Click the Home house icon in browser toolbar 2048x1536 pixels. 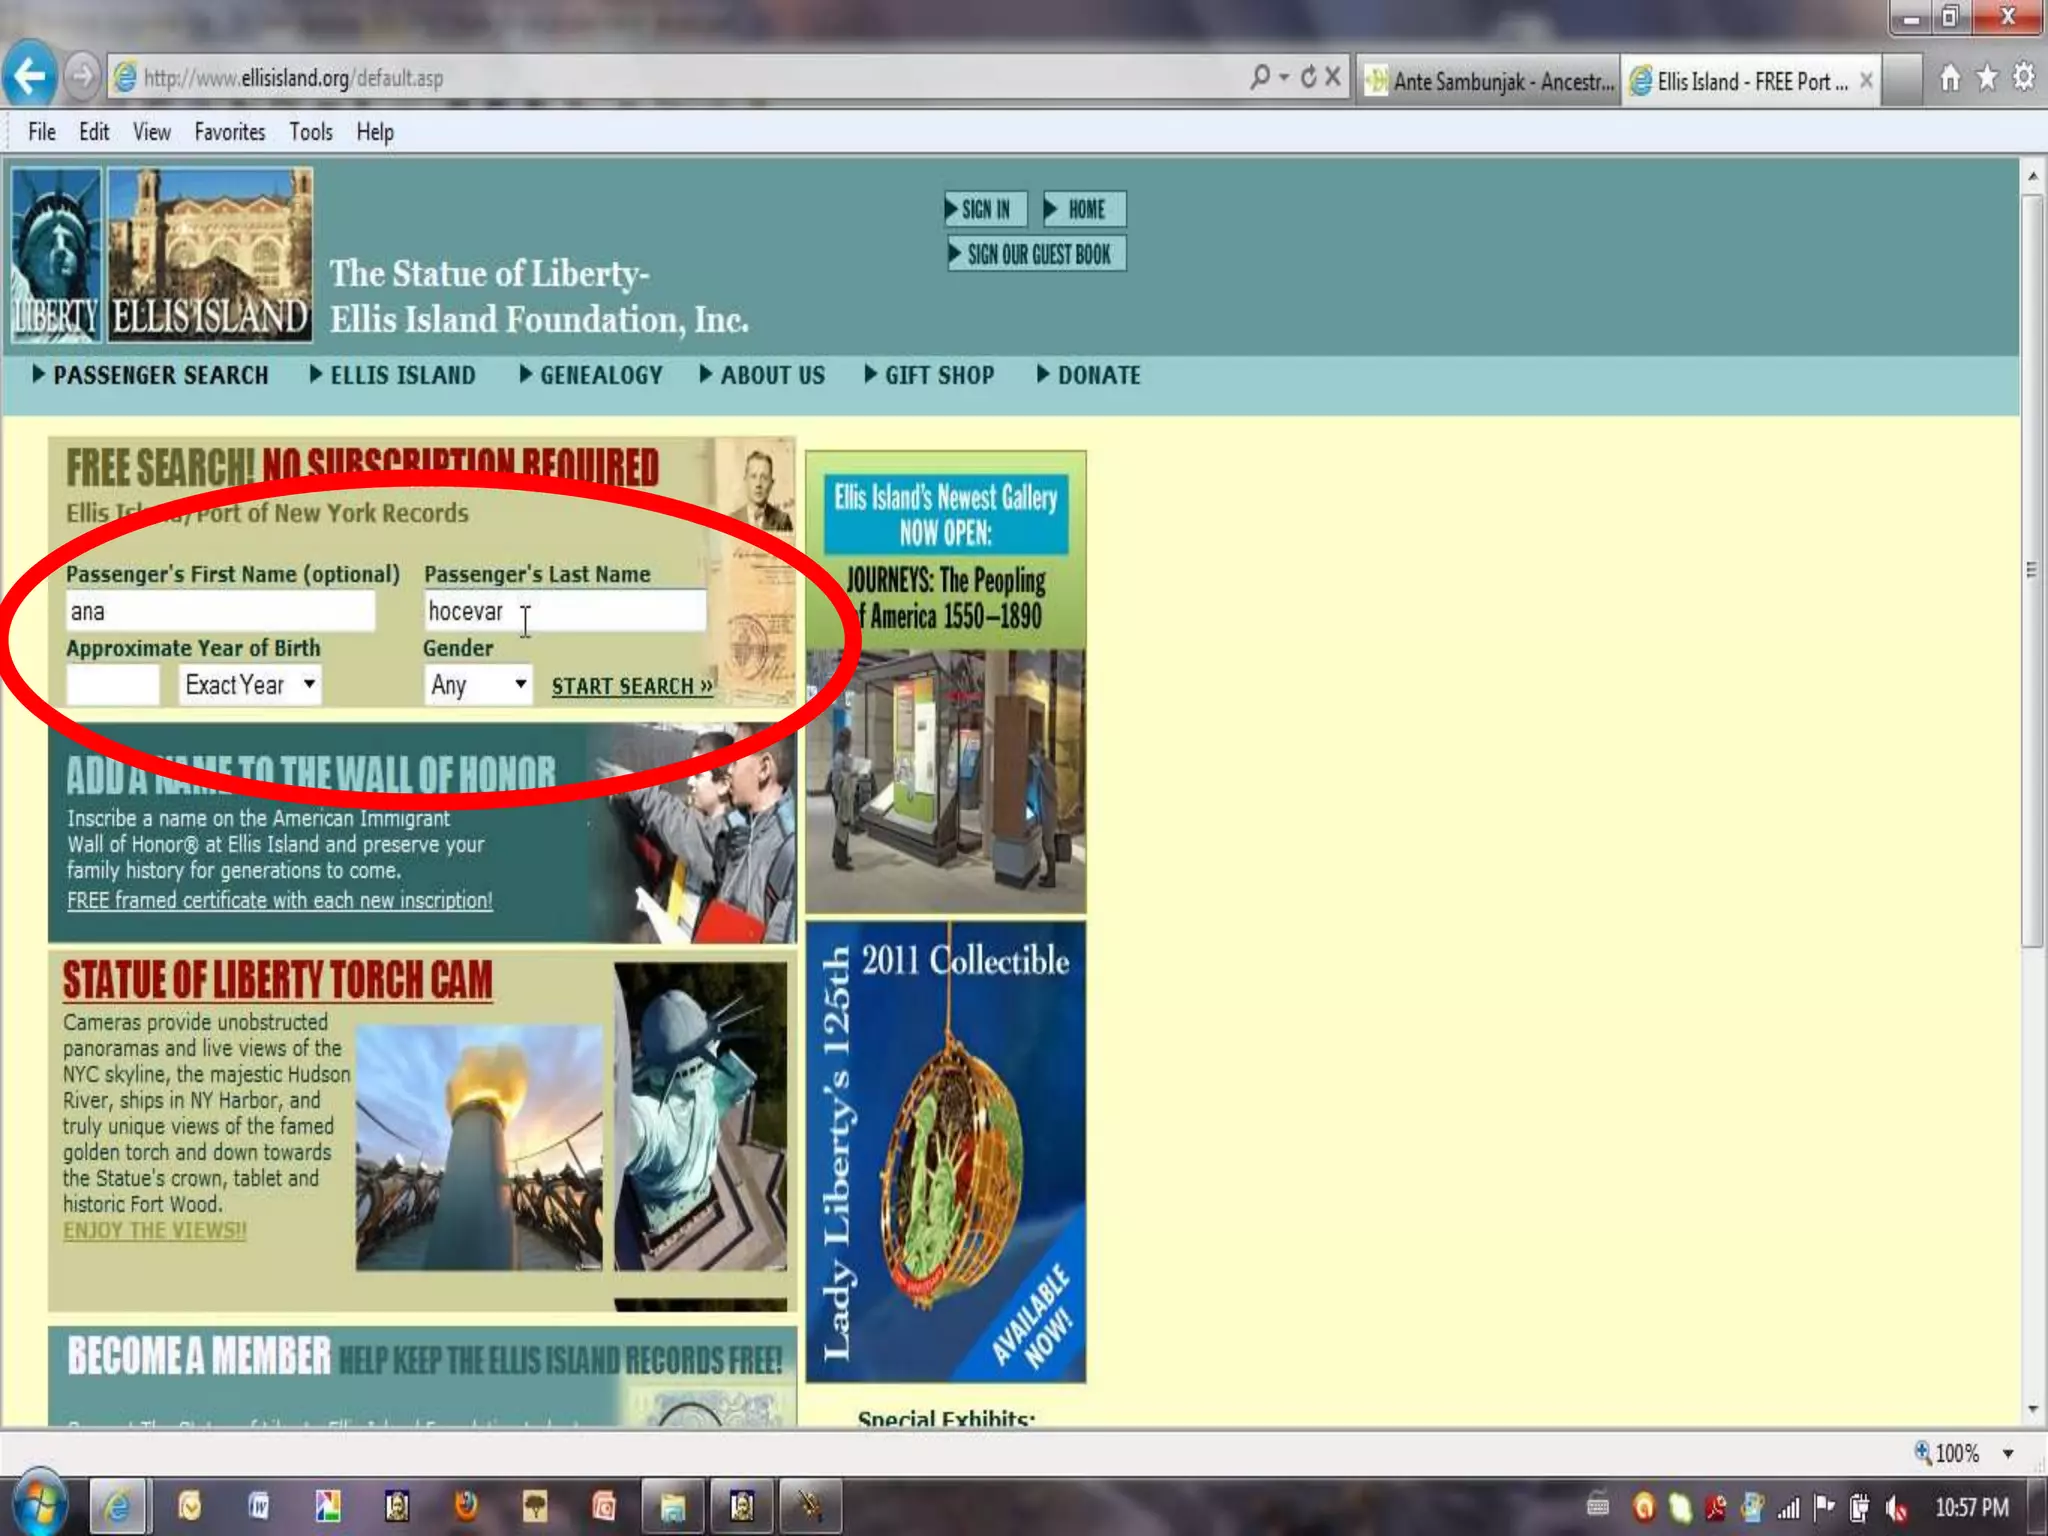click(x=1950, y=78)
